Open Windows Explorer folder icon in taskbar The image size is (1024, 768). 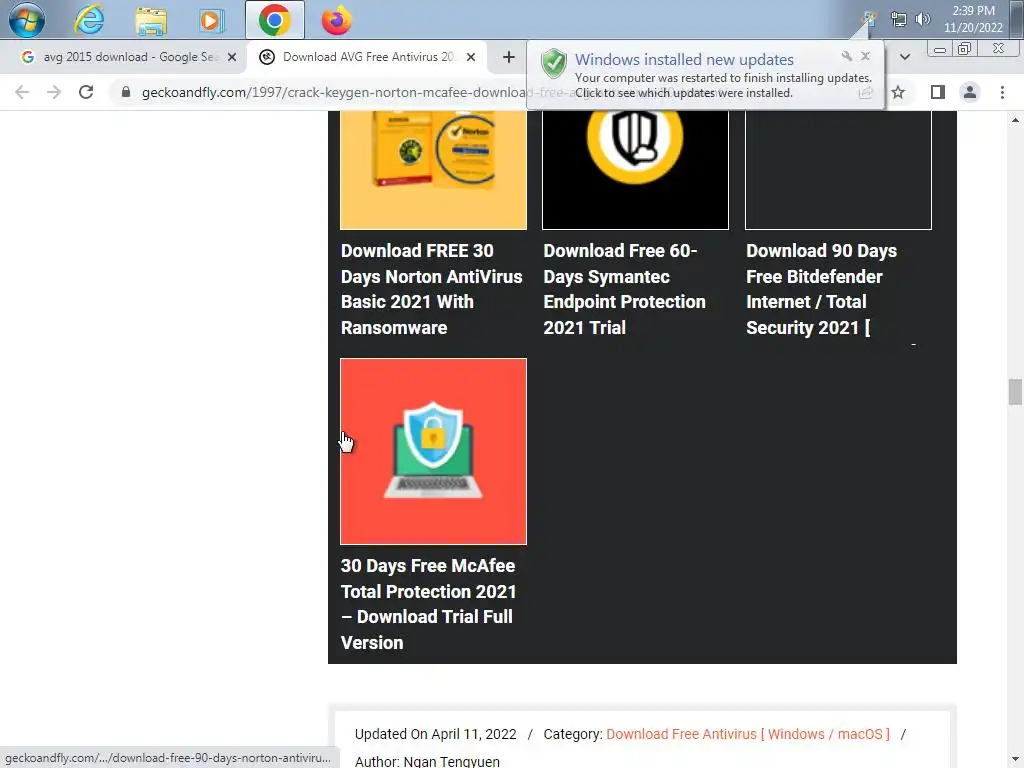151,21
